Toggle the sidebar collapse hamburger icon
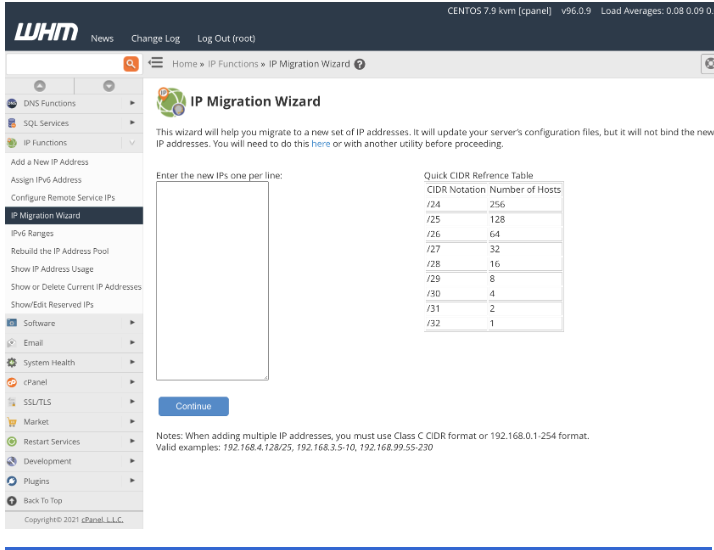 [155, 64]
